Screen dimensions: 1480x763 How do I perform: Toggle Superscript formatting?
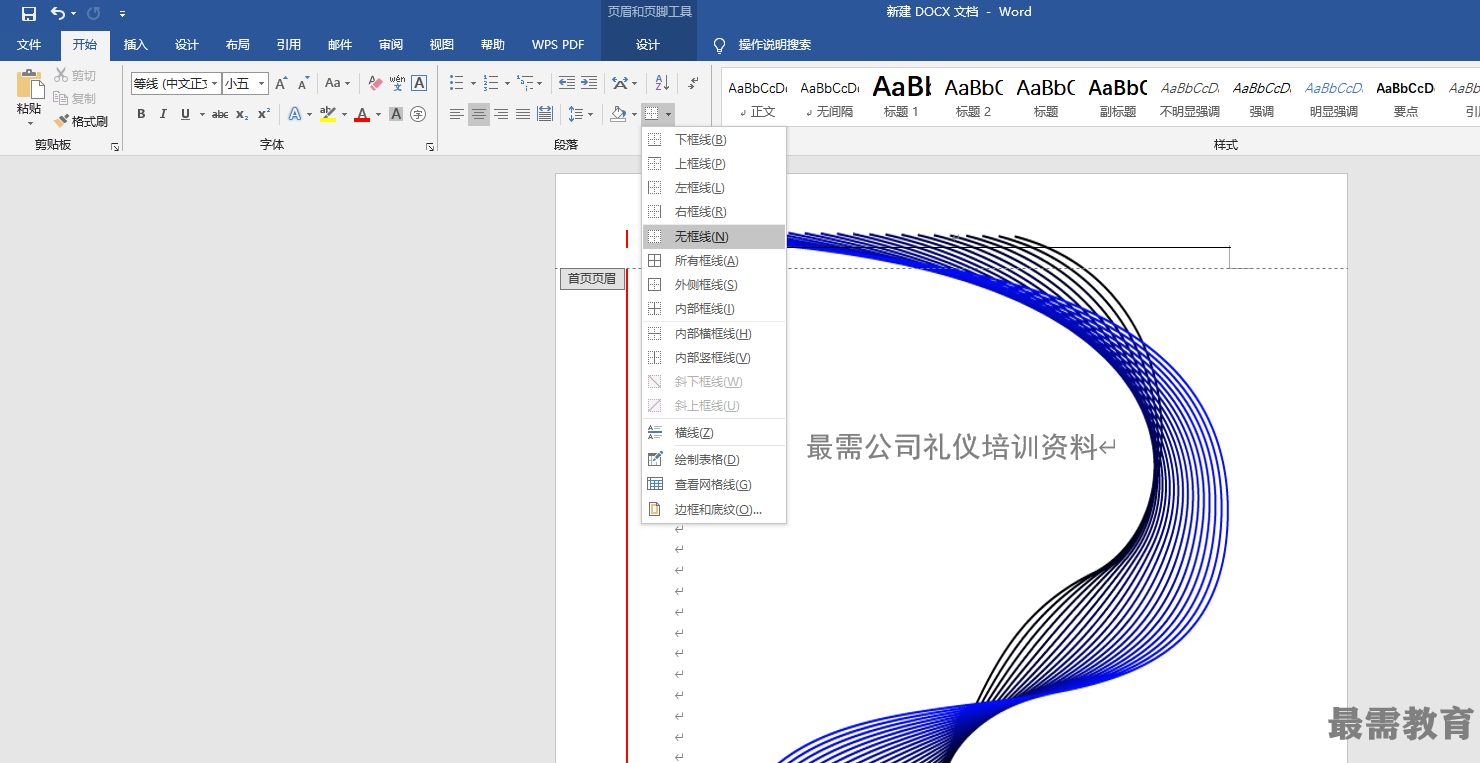(264, 114)
